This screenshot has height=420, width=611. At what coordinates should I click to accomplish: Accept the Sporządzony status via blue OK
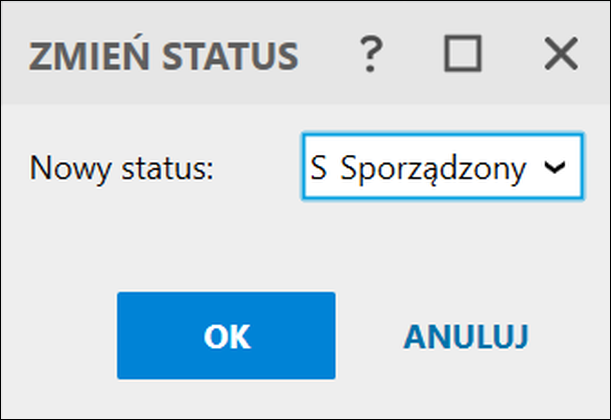pos(226,335)
